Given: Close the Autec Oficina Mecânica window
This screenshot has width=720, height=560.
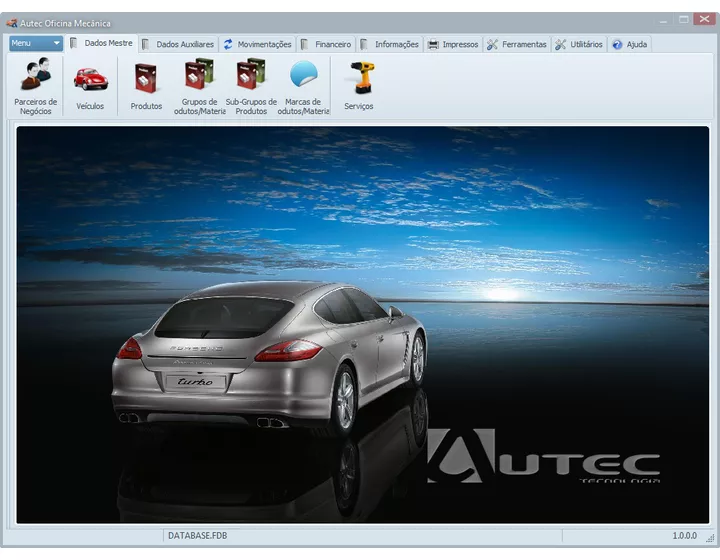Looking at the screenshot, I should (x=704, y=19).
